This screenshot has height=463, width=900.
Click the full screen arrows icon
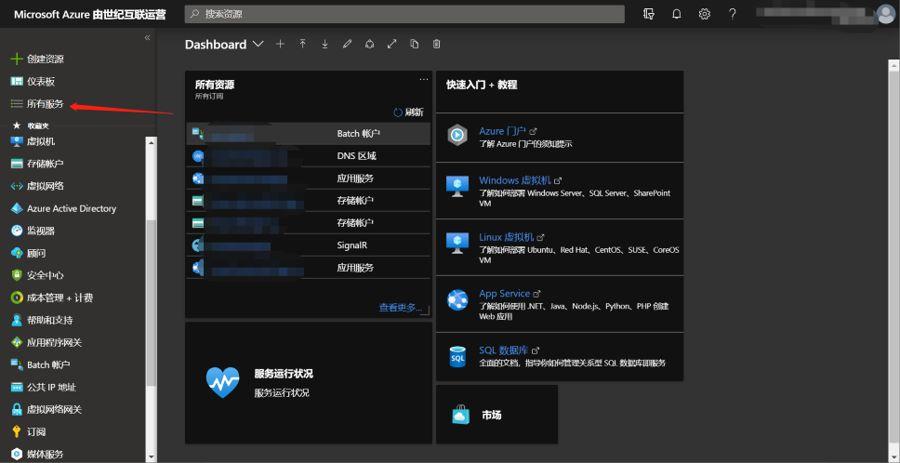[392, 44]
